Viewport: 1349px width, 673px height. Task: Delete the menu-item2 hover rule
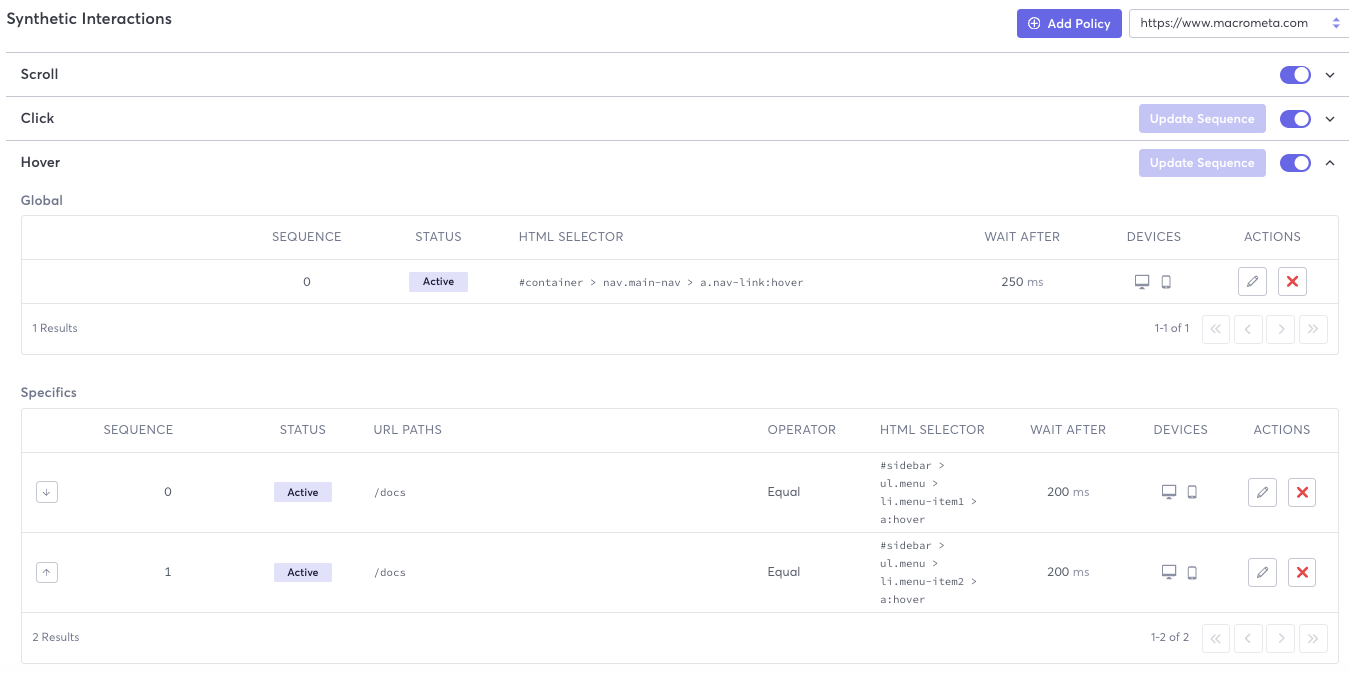pos(1302,572)
